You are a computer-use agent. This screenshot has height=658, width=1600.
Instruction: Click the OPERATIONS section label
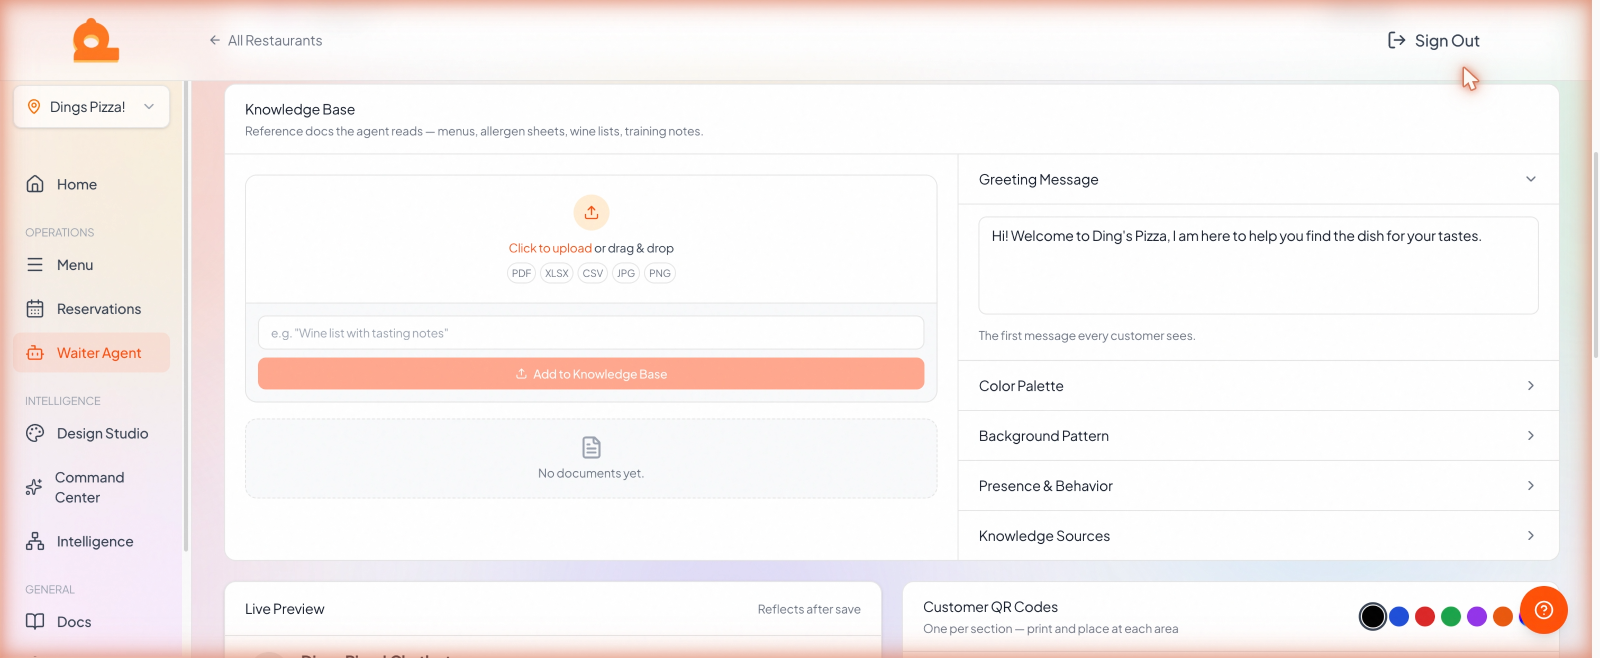60,232
